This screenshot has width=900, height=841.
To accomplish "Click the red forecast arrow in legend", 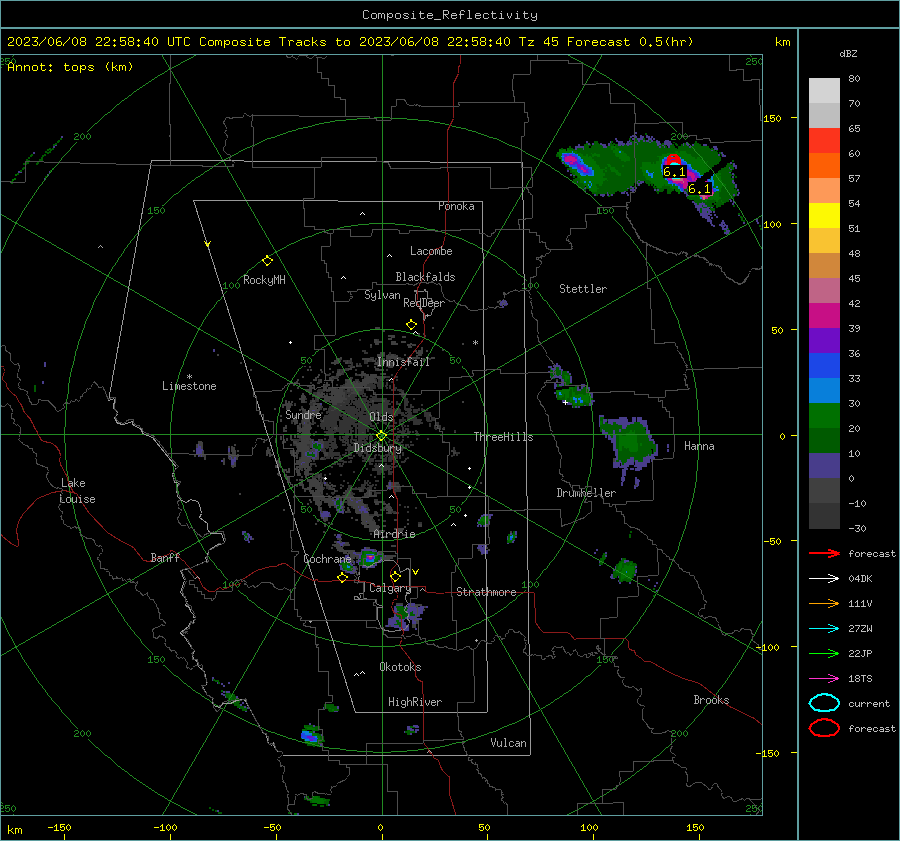I will point(824,553).
